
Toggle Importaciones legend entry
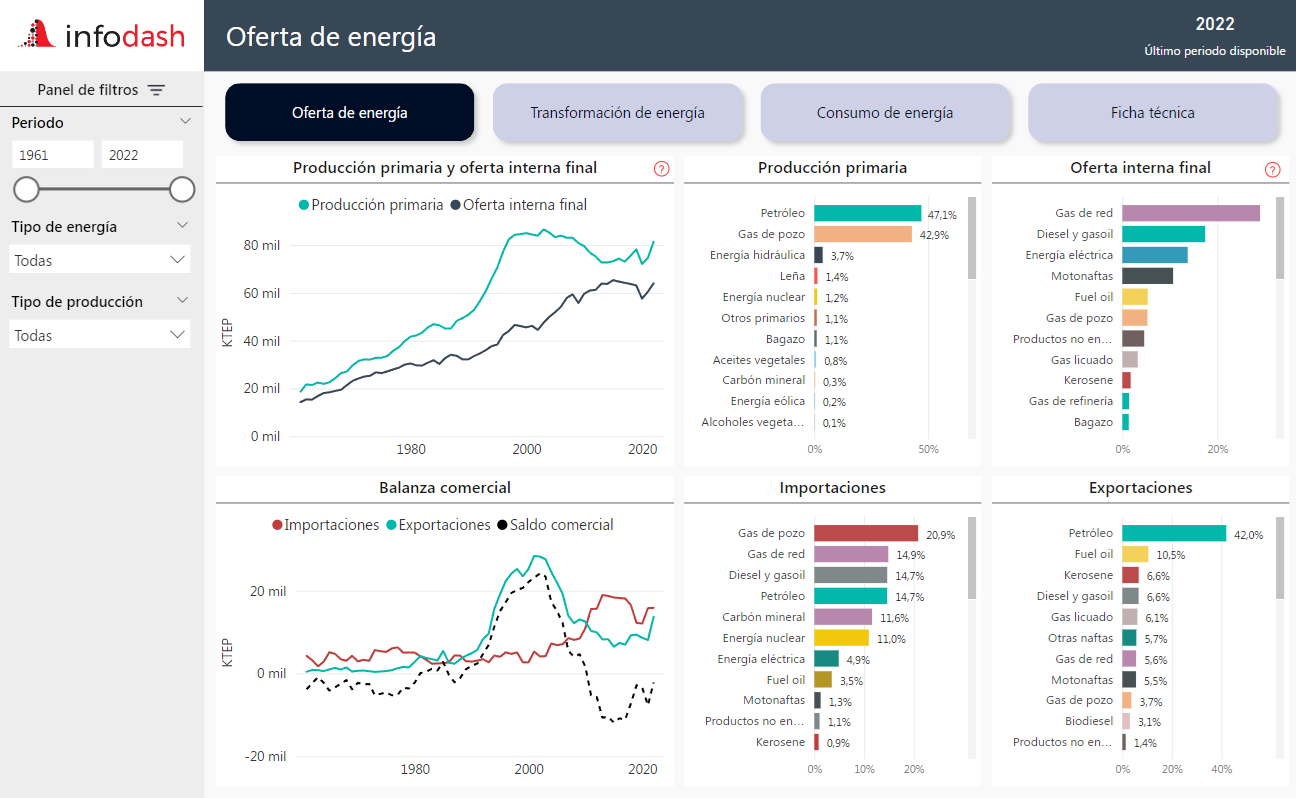326,525
